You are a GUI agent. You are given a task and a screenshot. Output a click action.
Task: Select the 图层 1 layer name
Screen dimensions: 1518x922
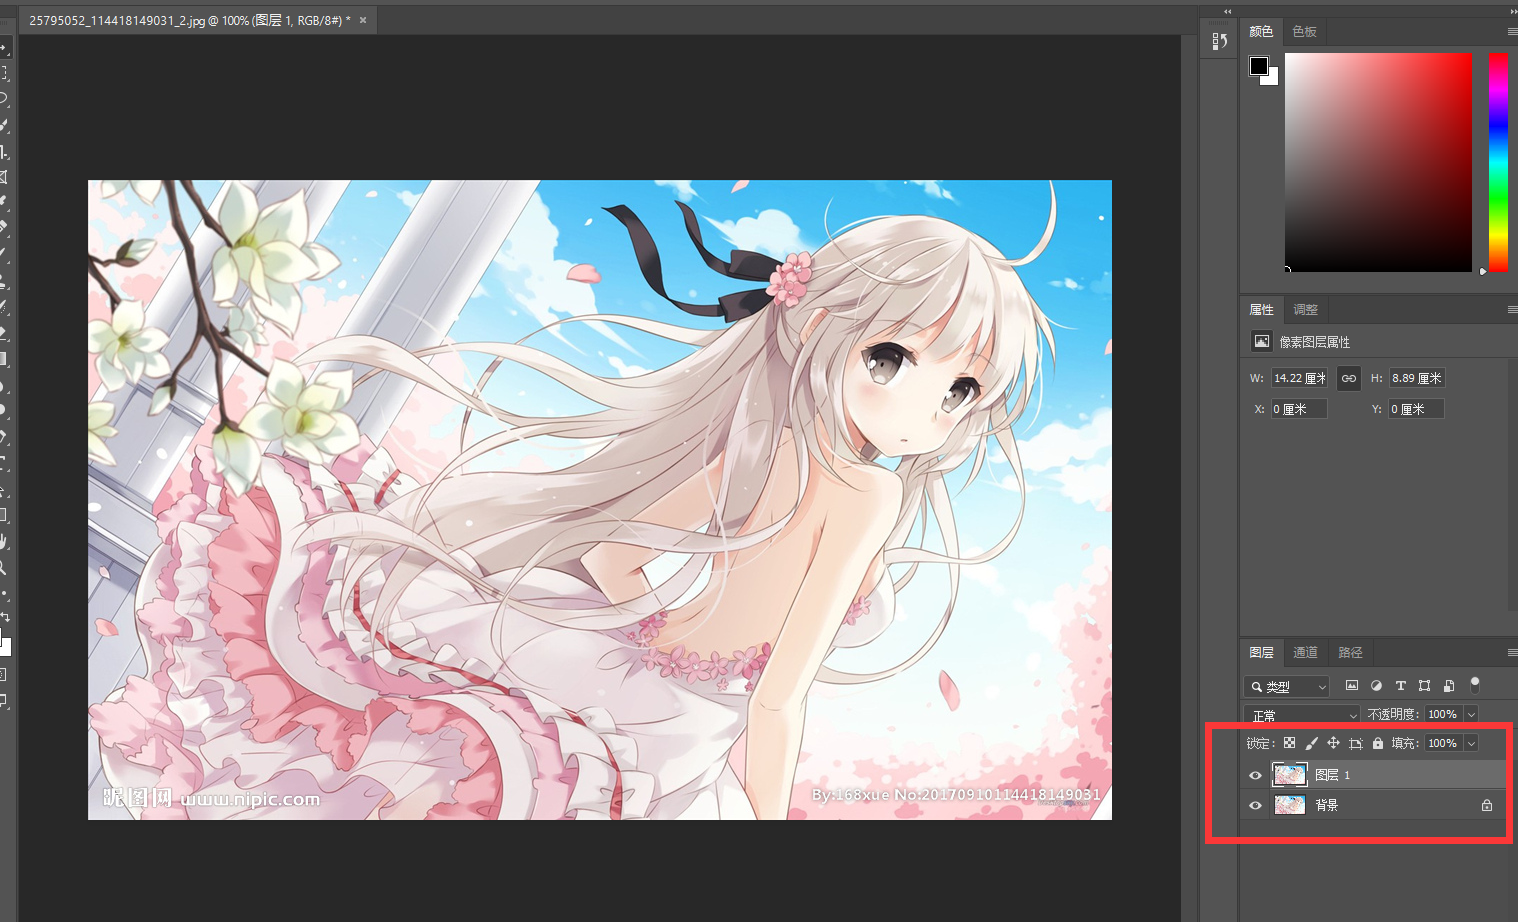pyautogui.click(x=1333, y=775)
